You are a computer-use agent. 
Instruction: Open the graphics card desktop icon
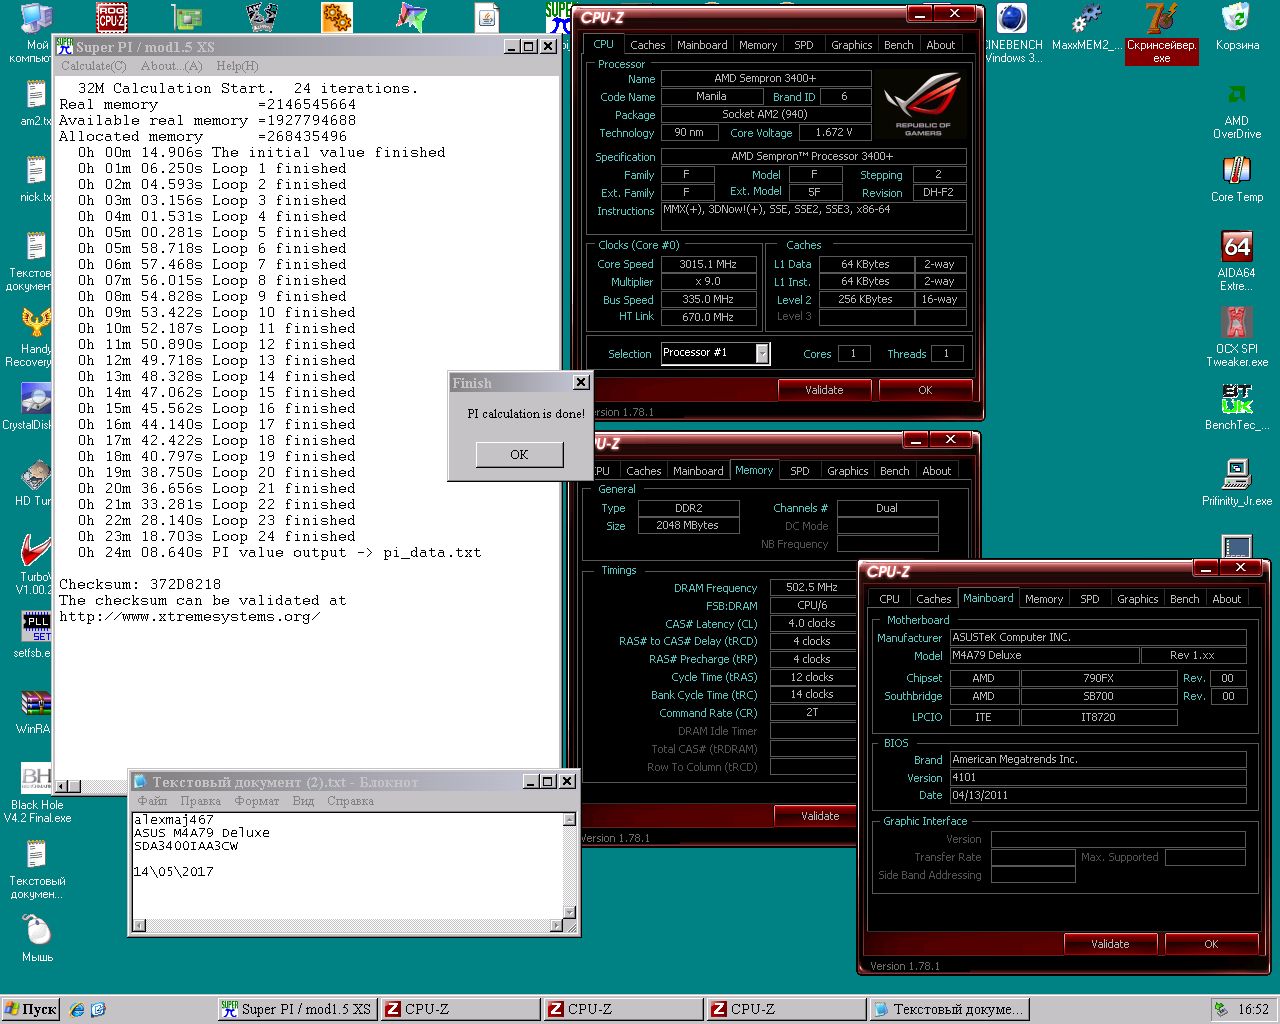186,17
